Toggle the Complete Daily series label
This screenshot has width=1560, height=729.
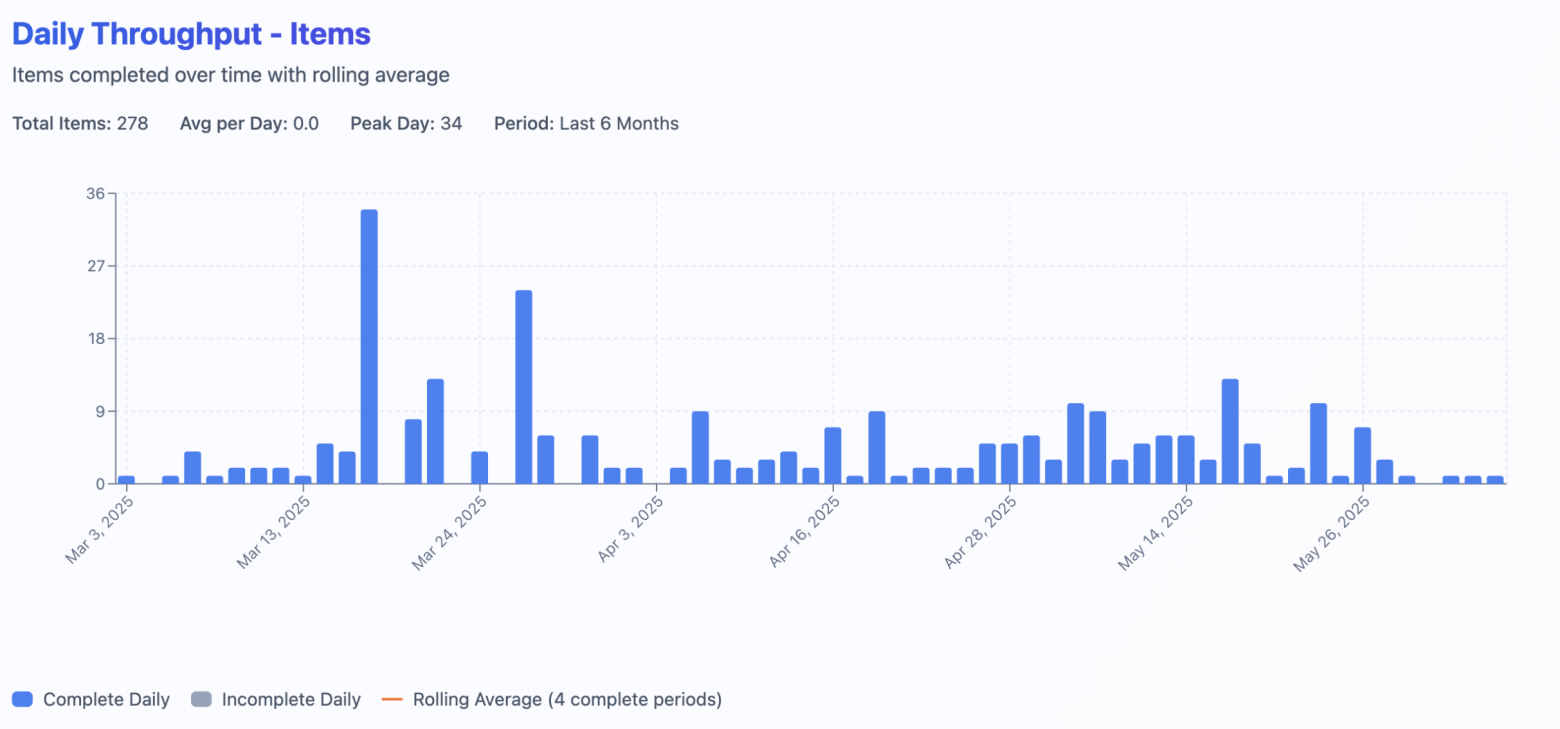tap(106, 700)
